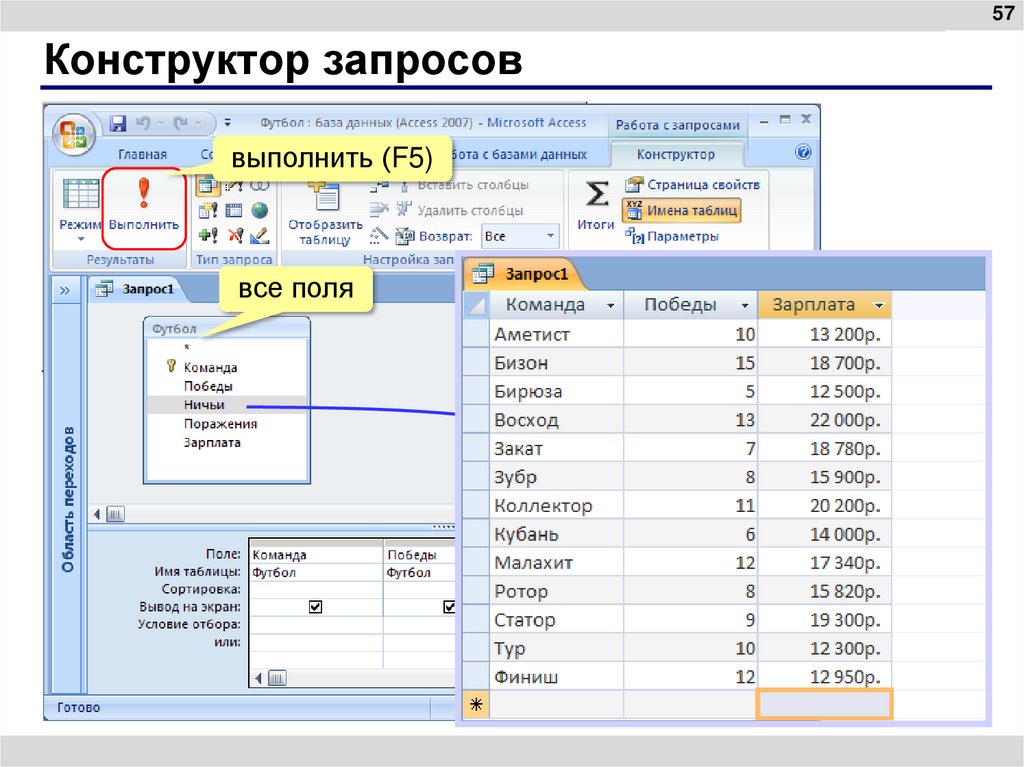Uncheck the second Вывод на экран checkbox

click(x=449, y=605)
